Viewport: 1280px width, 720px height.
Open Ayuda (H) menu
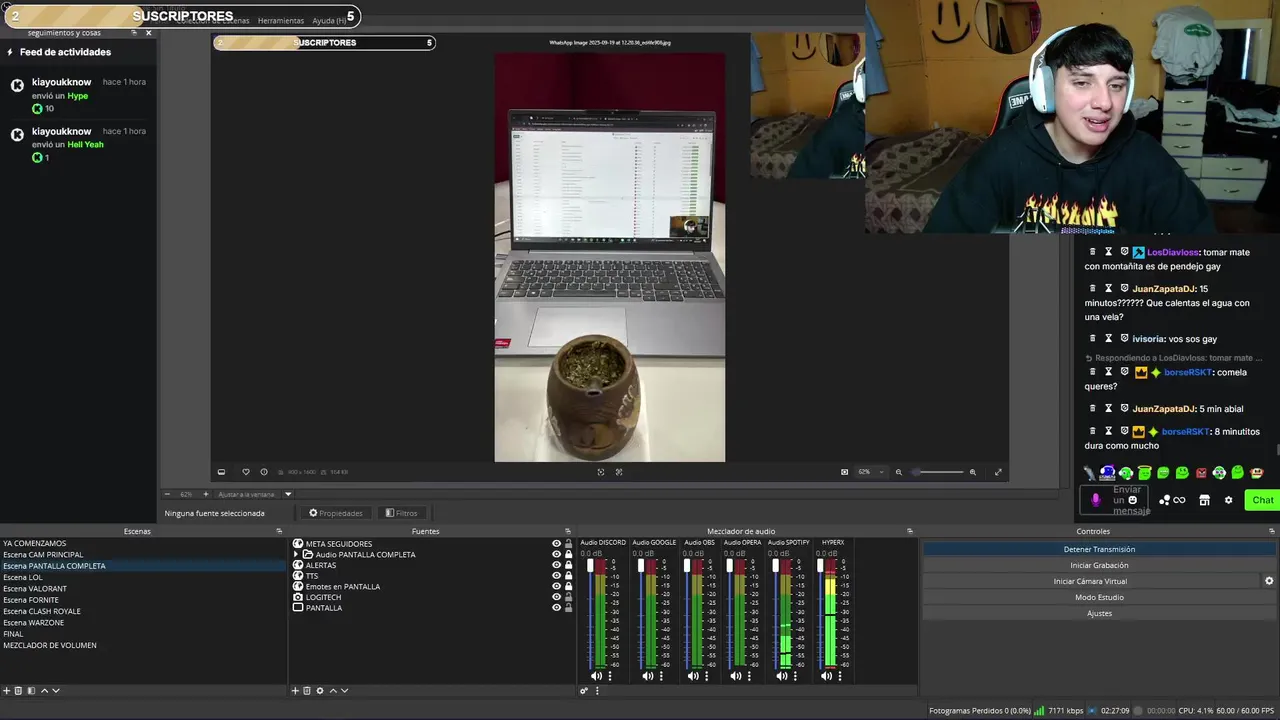point(328,21)
